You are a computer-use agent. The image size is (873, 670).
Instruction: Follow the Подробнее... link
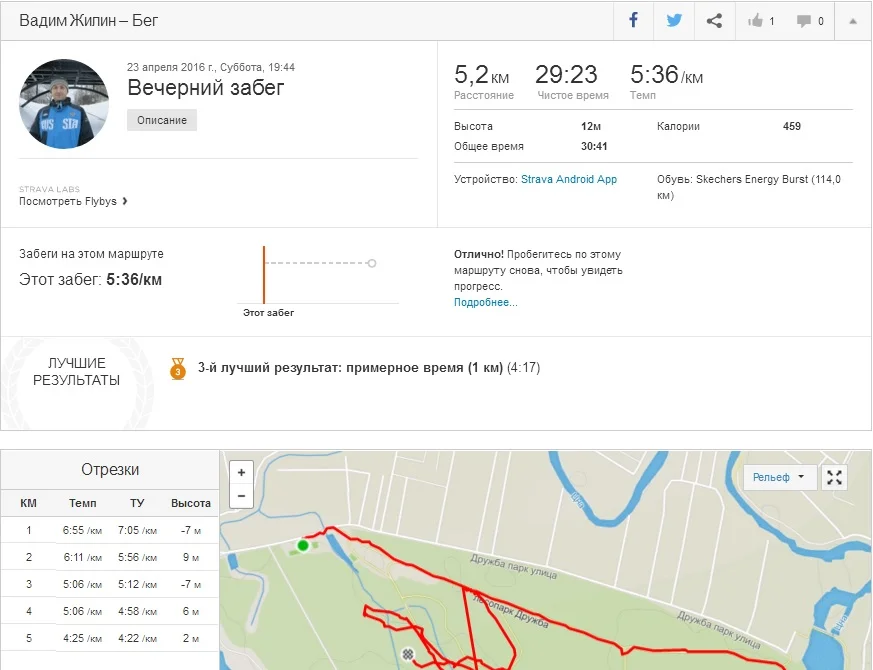(485, 302)
